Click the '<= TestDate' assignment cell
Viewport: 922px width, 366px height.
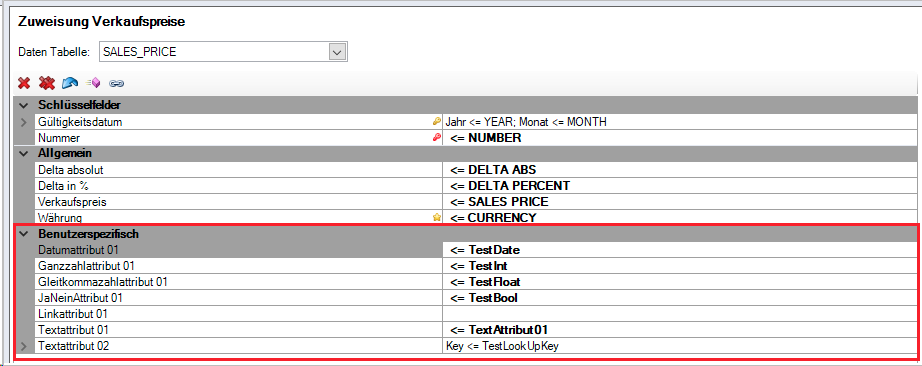[681, 249]
